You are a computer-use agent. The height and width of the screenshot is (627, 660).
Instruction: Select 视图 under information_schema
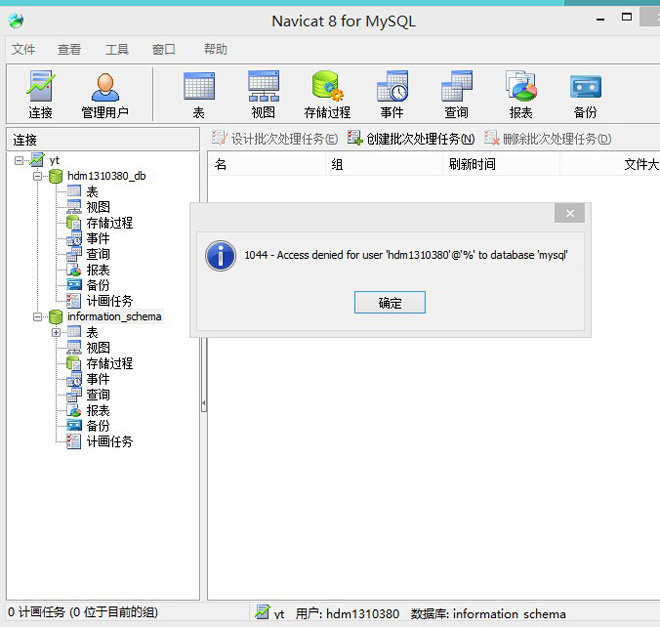[98, 348]
